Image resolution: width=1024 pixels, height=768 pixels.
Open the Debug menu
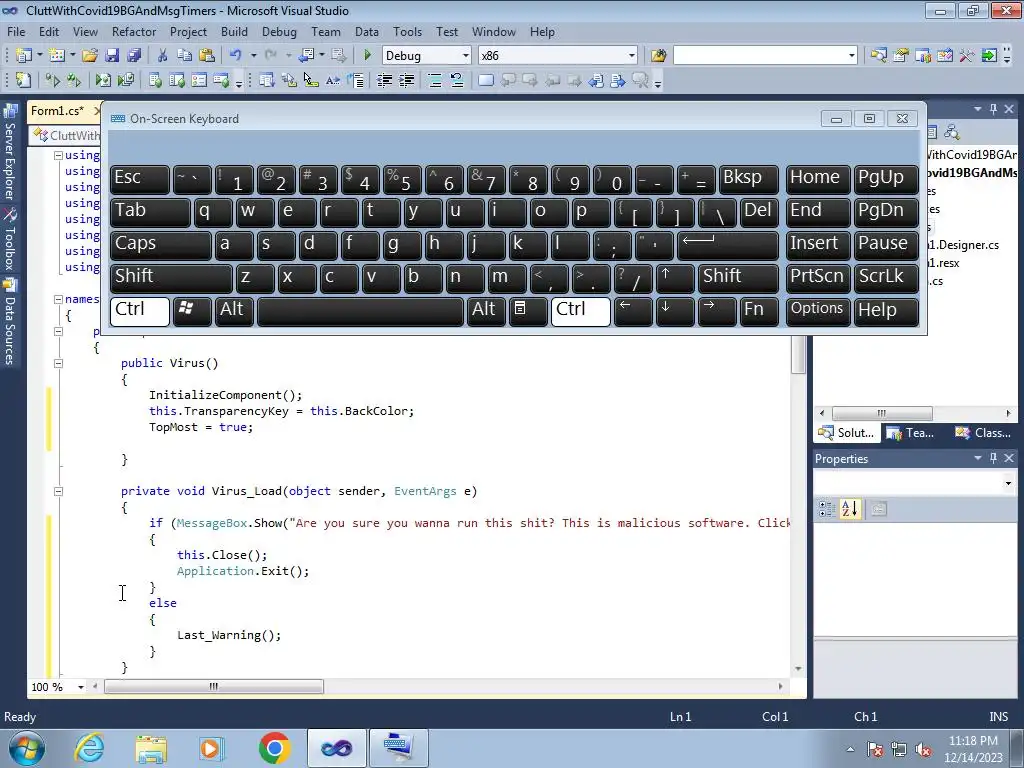coord(279,31)
